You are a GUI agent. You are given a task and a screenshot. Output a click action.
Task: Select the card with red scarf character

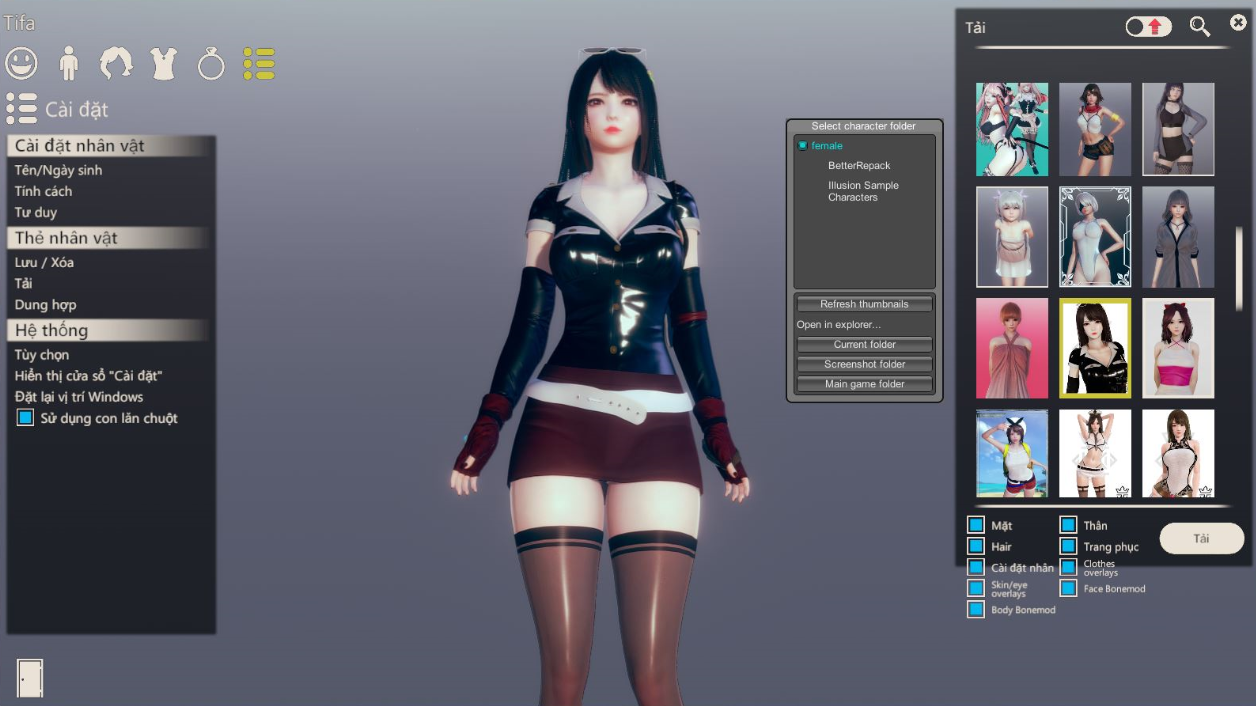click(x=1095, y=129)
